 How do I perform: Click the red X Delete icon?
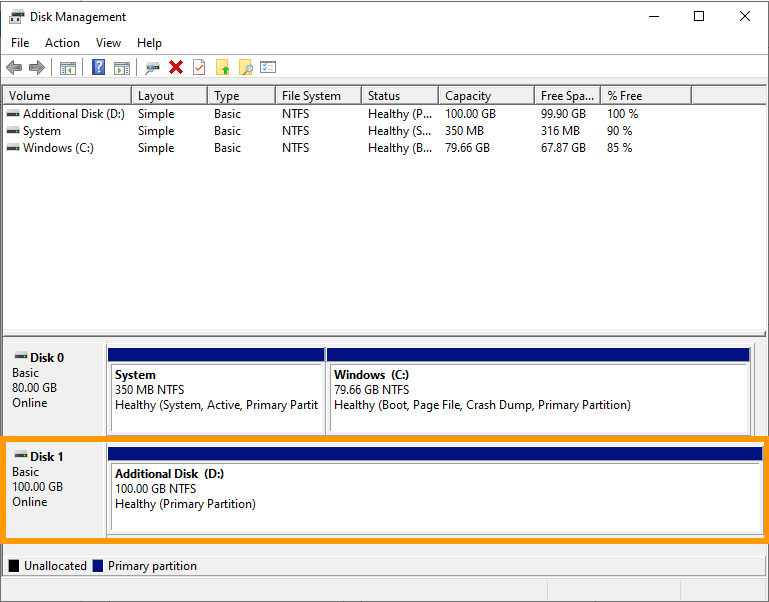(x=176, y=67)
